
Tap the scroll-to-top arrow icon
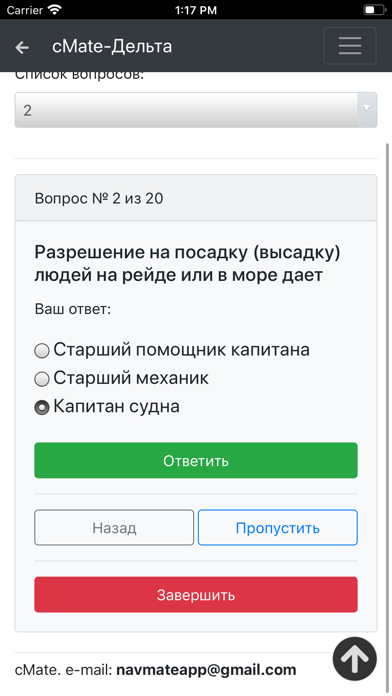tap(355, 659)
